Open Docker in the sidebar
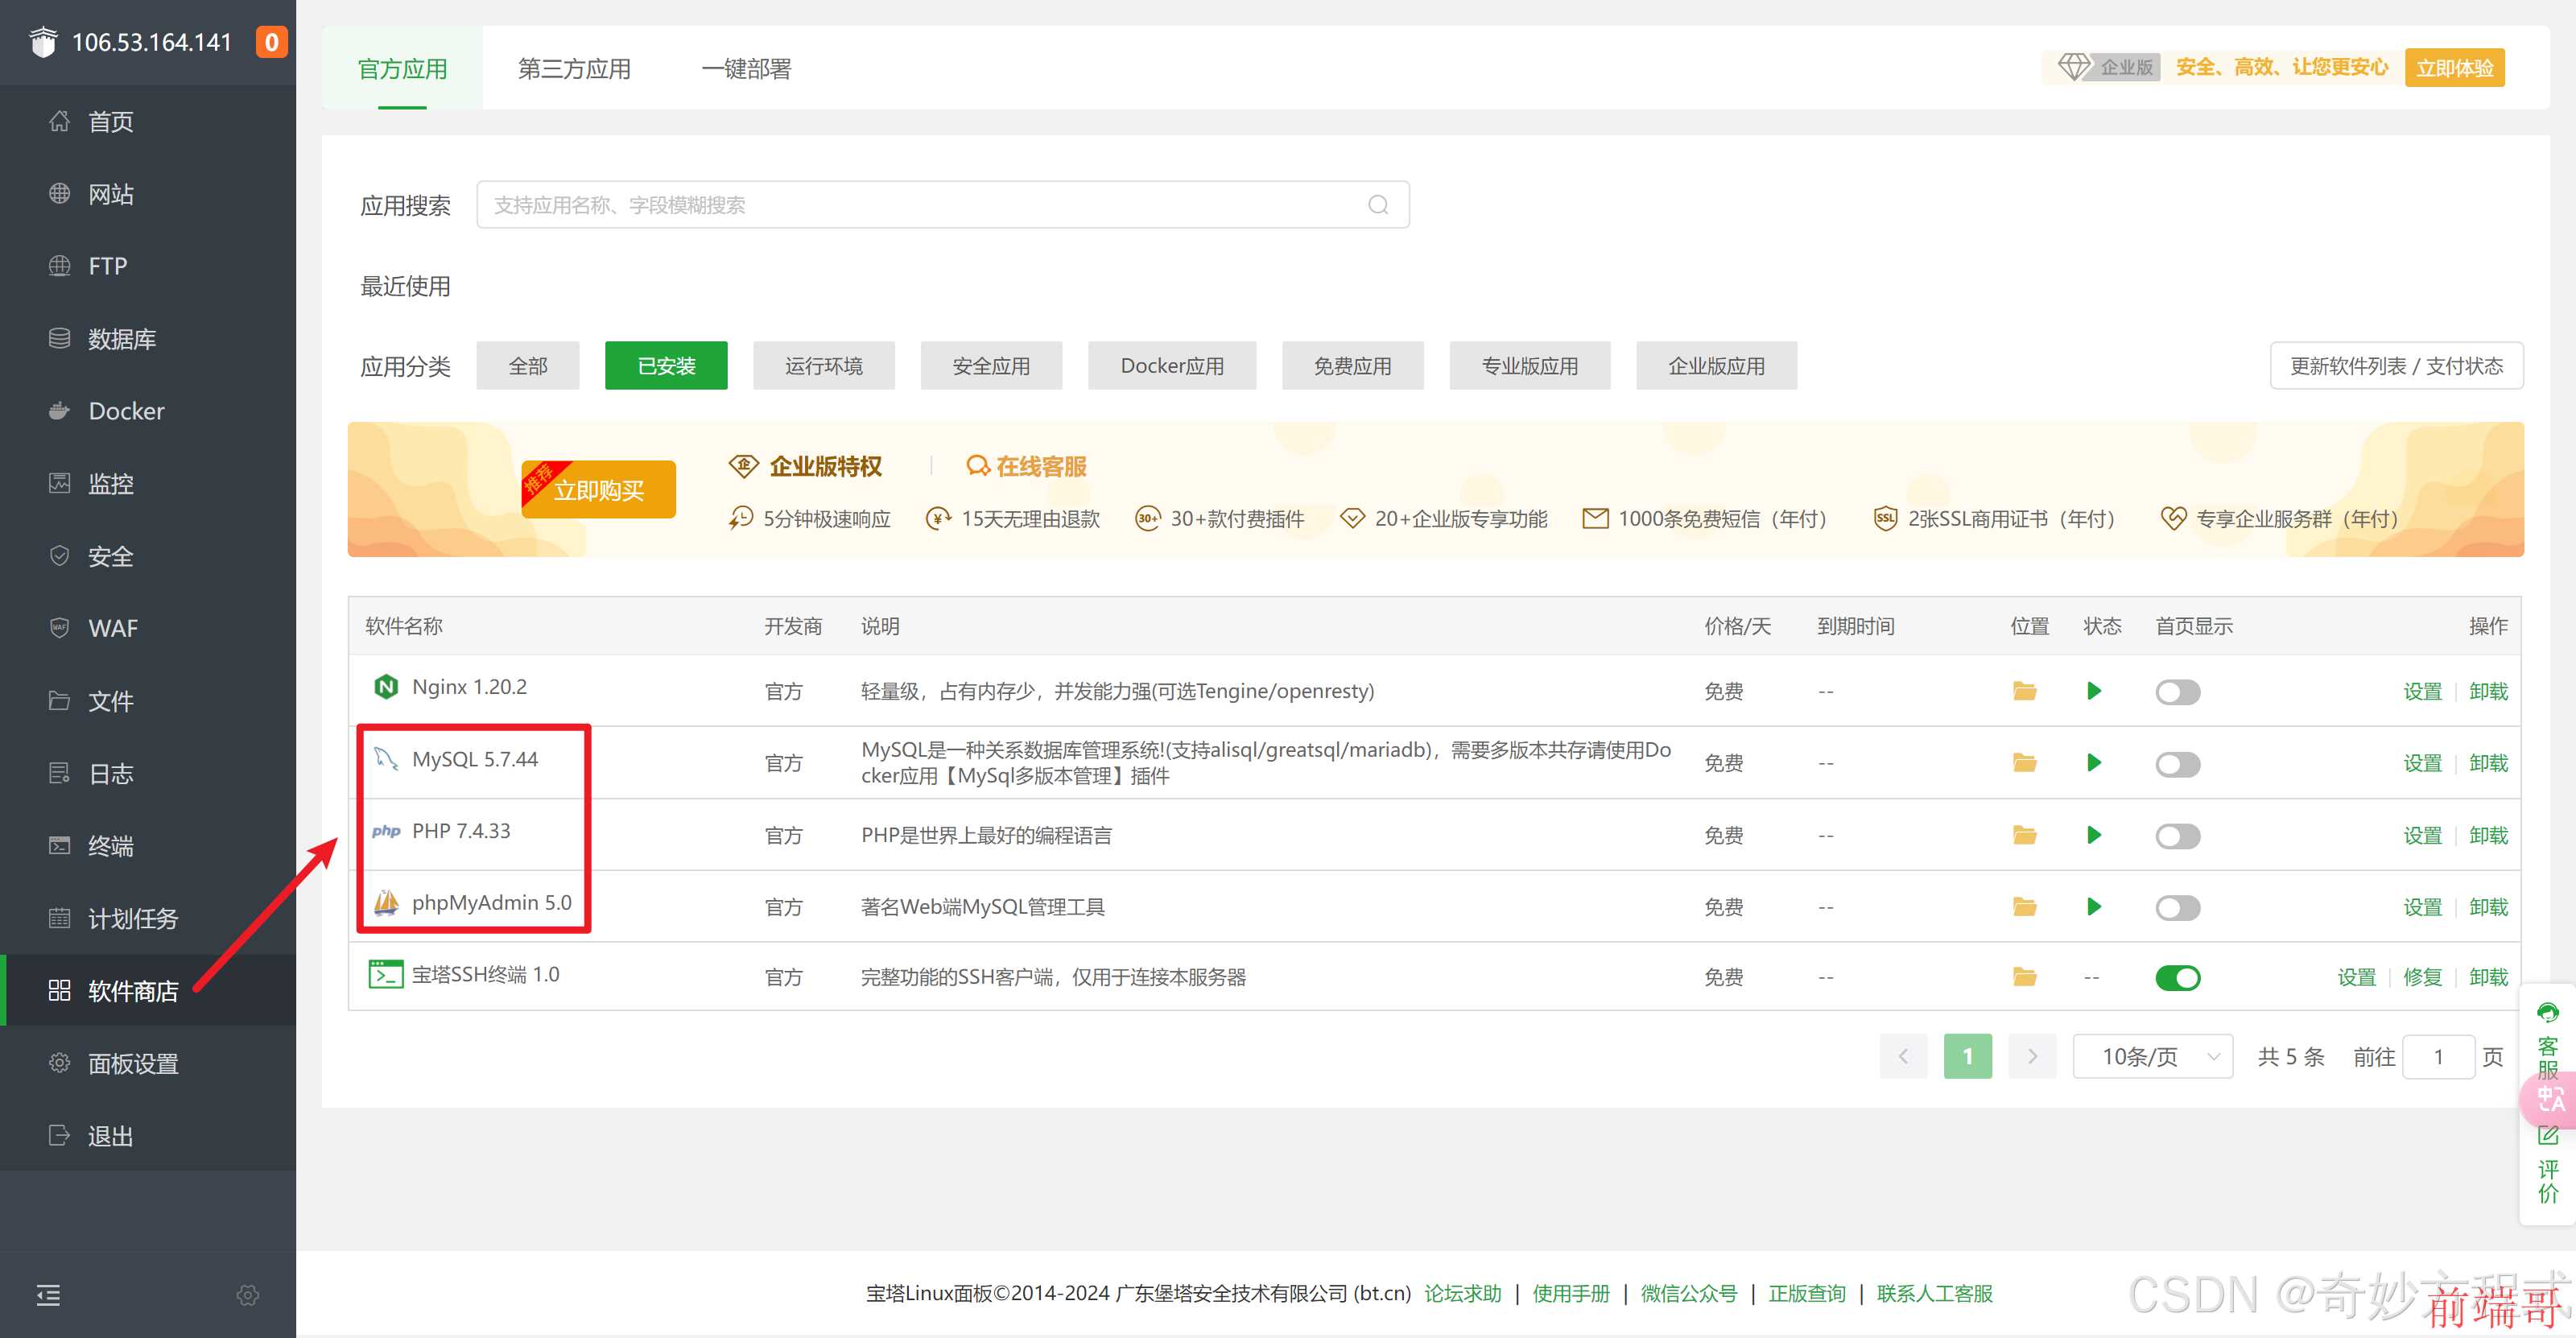 click(148, 411)
